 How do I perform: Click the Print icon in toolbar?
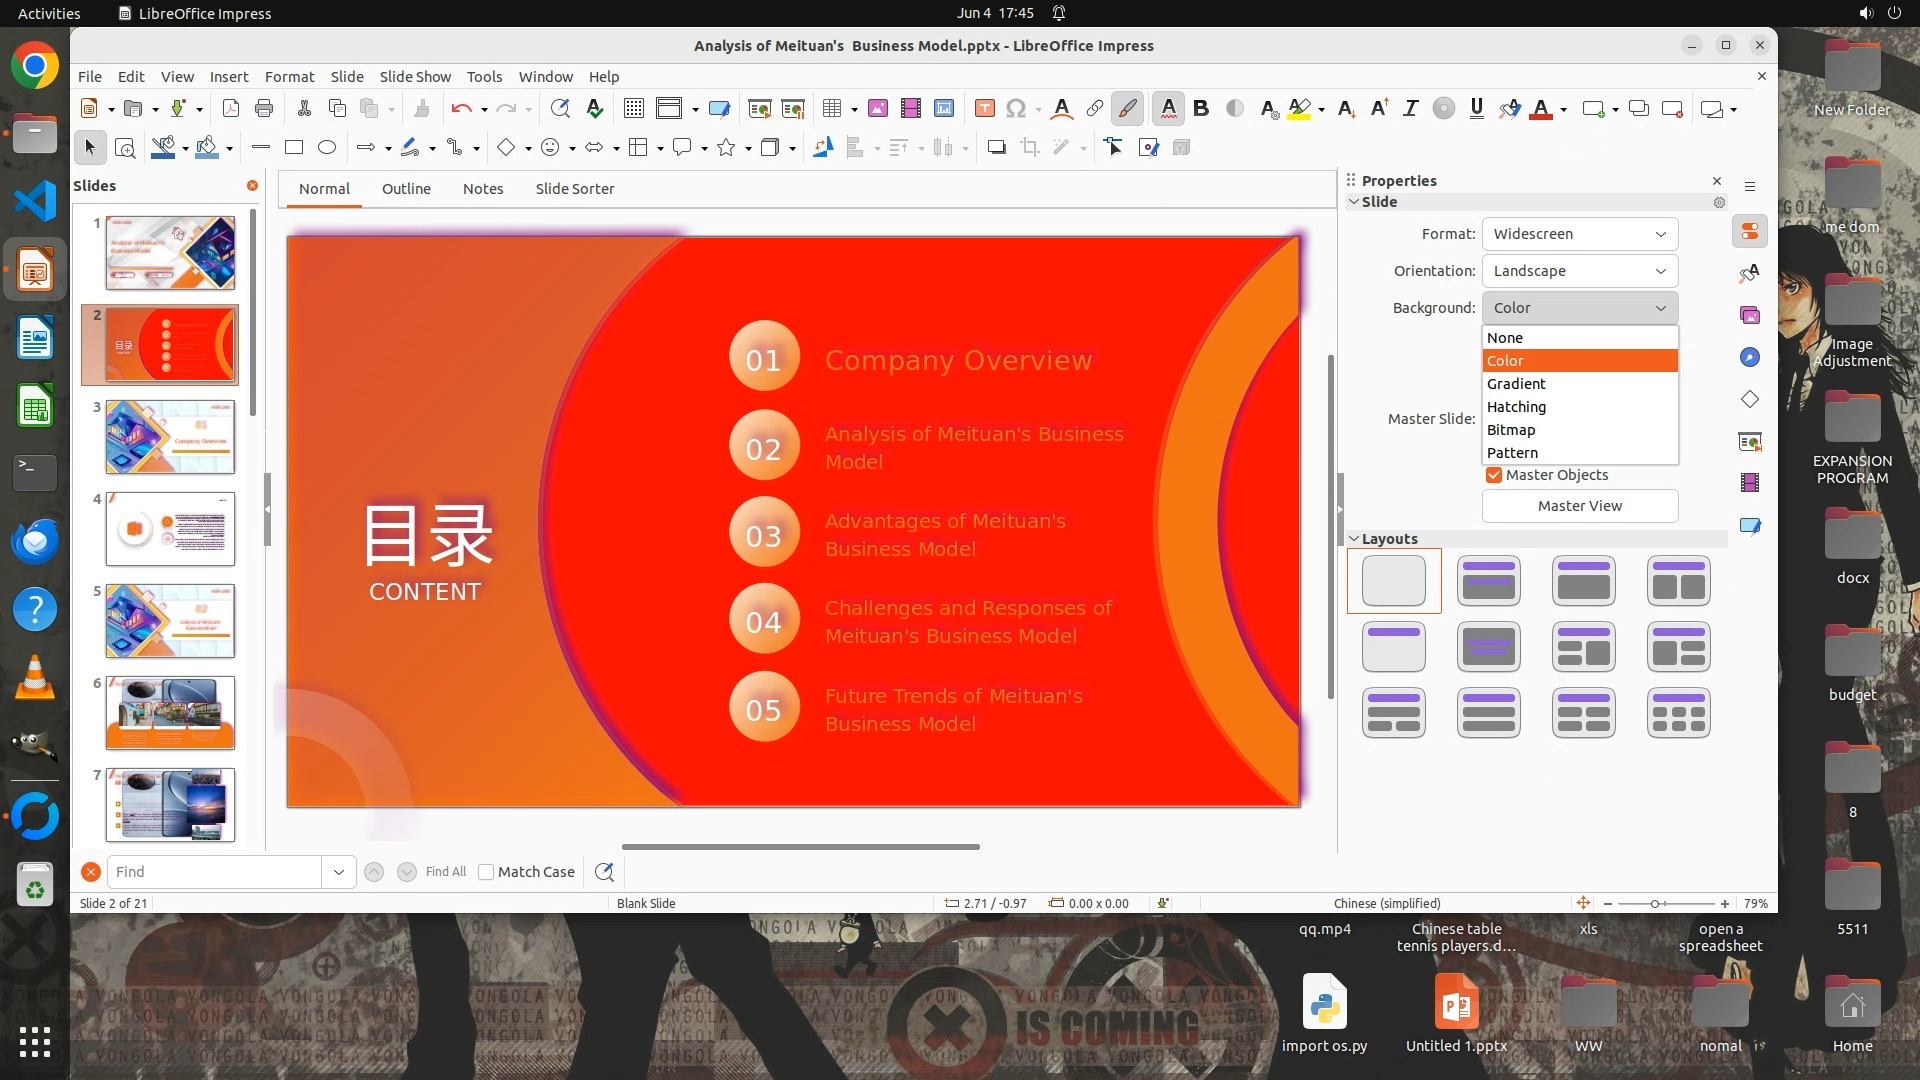(264, 109)
